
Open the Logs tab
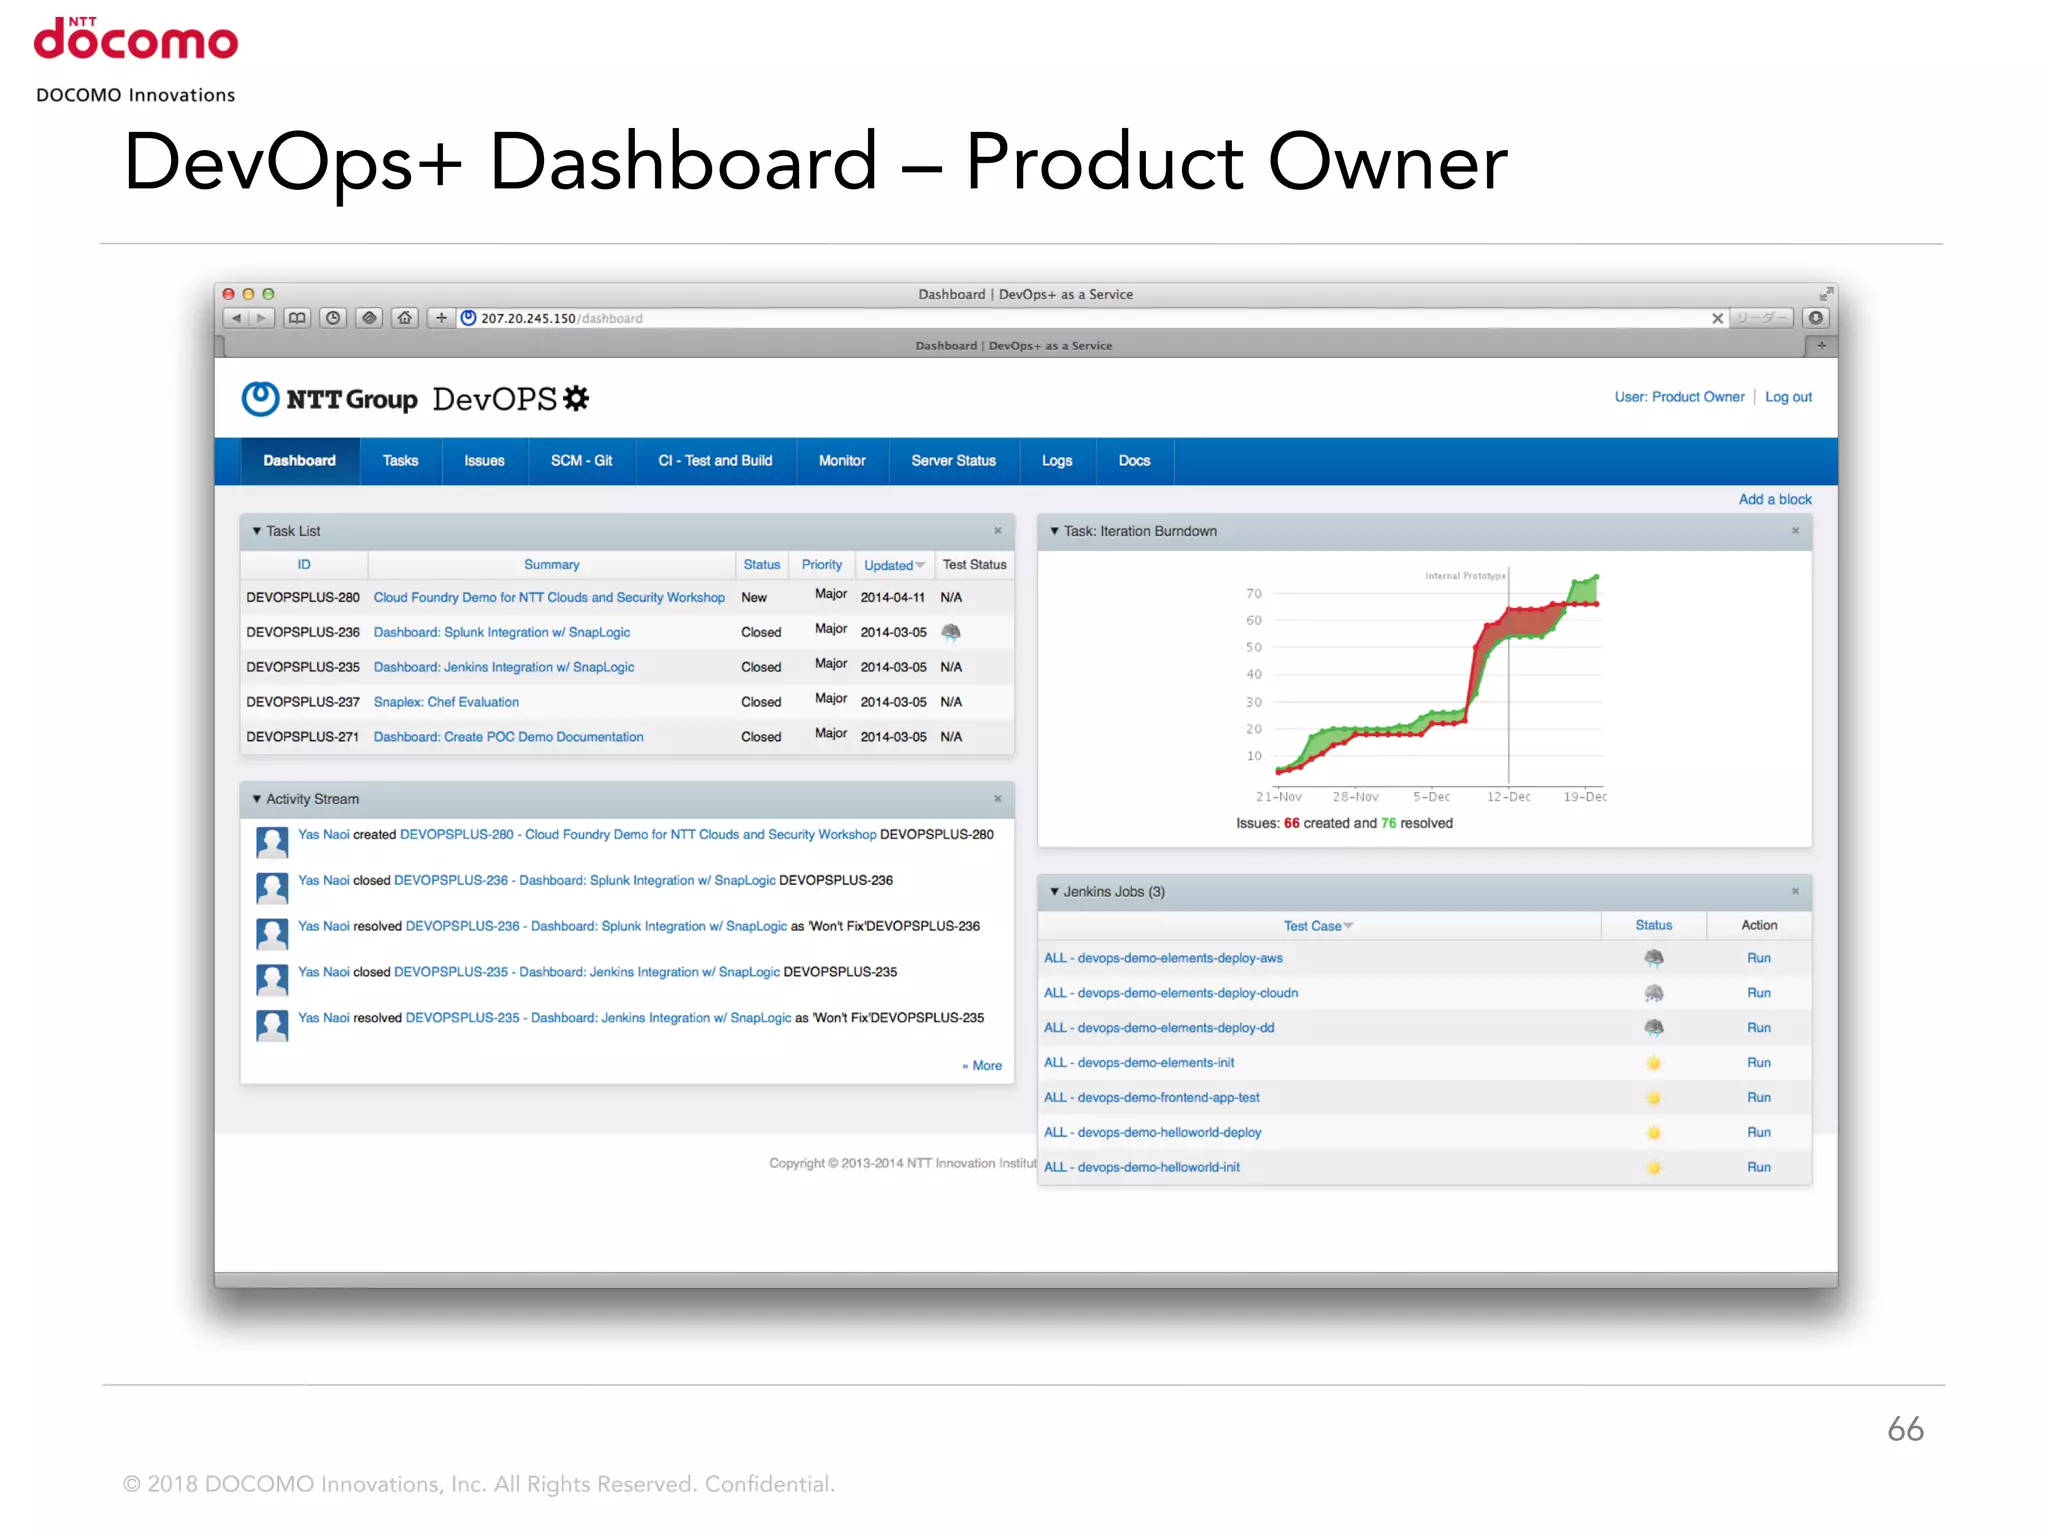pos(1057,461)
